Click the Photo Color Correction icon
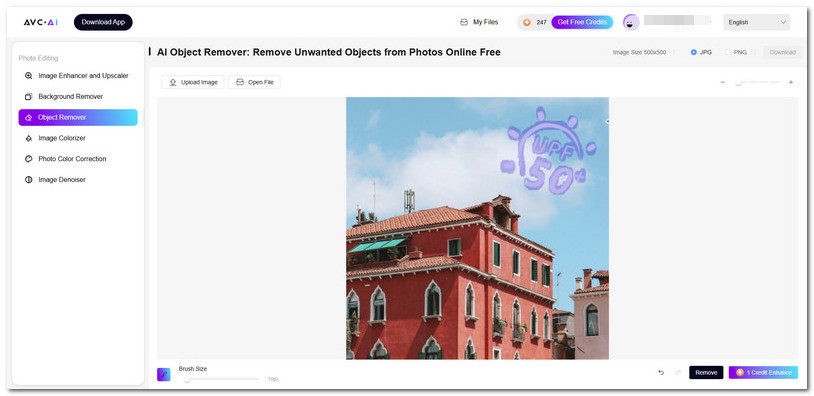Viewport: 814px width, 396px height. pos(29,159)
